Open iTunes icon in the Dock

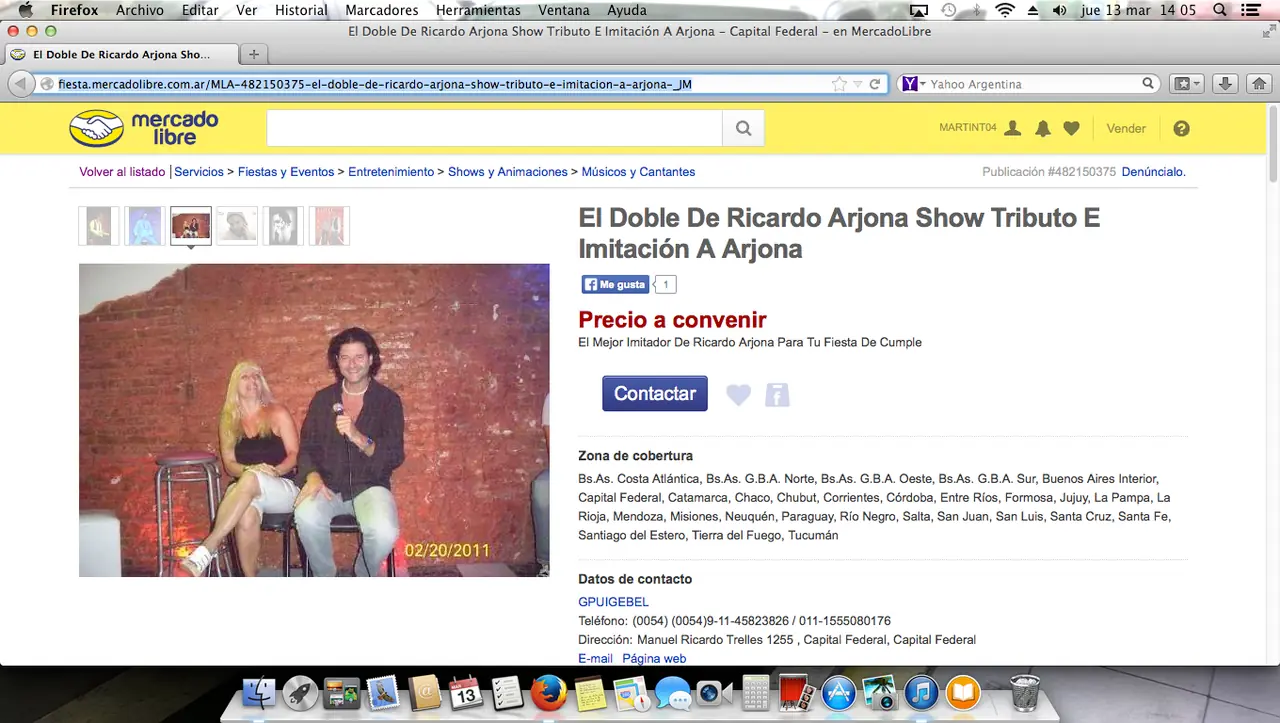[x=922, y=692]
